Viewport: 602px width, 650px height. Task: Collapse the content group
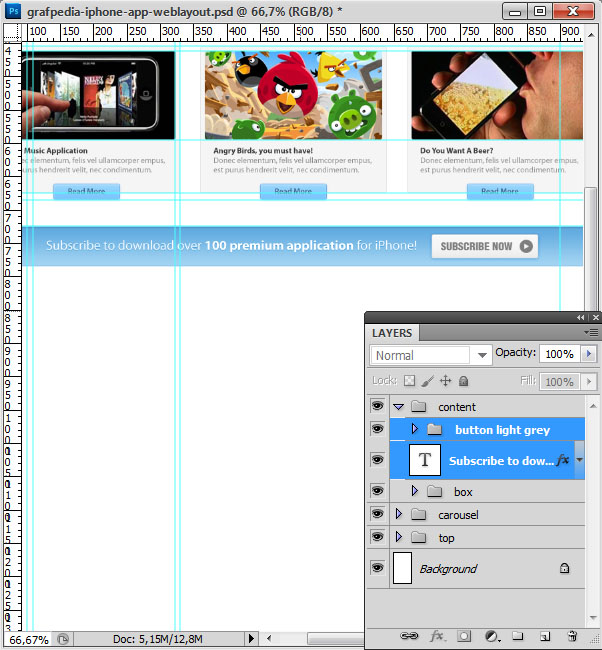[398, 407]
